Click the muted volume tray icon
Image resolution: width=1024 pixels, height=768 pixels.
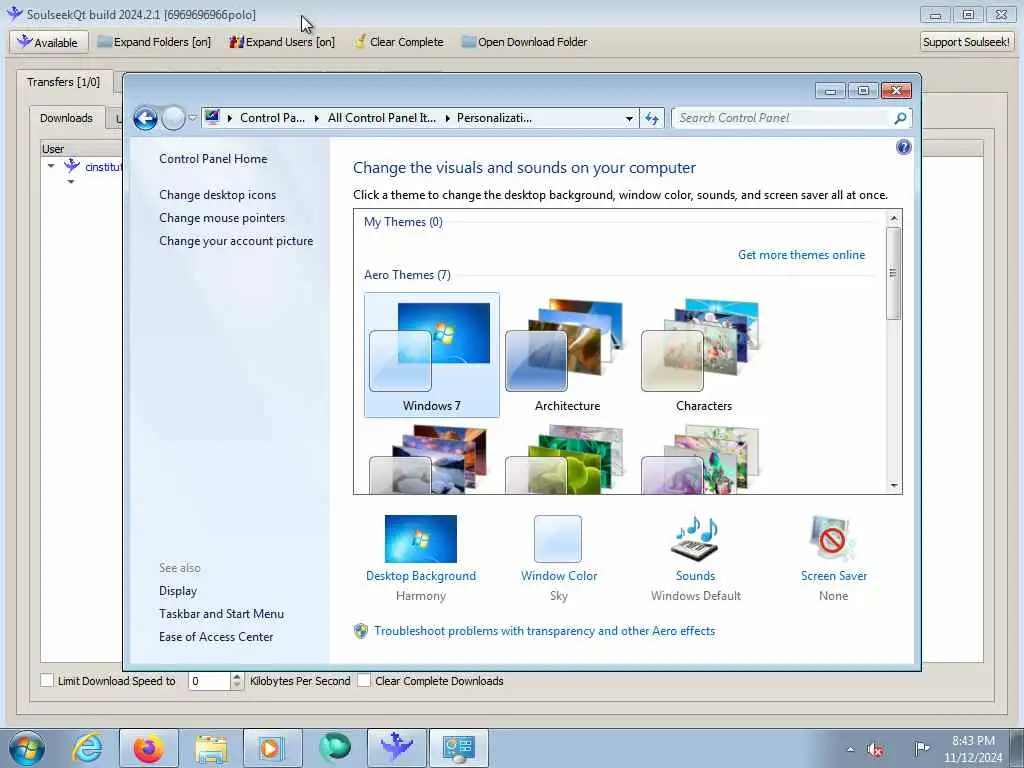pos(876,750)
